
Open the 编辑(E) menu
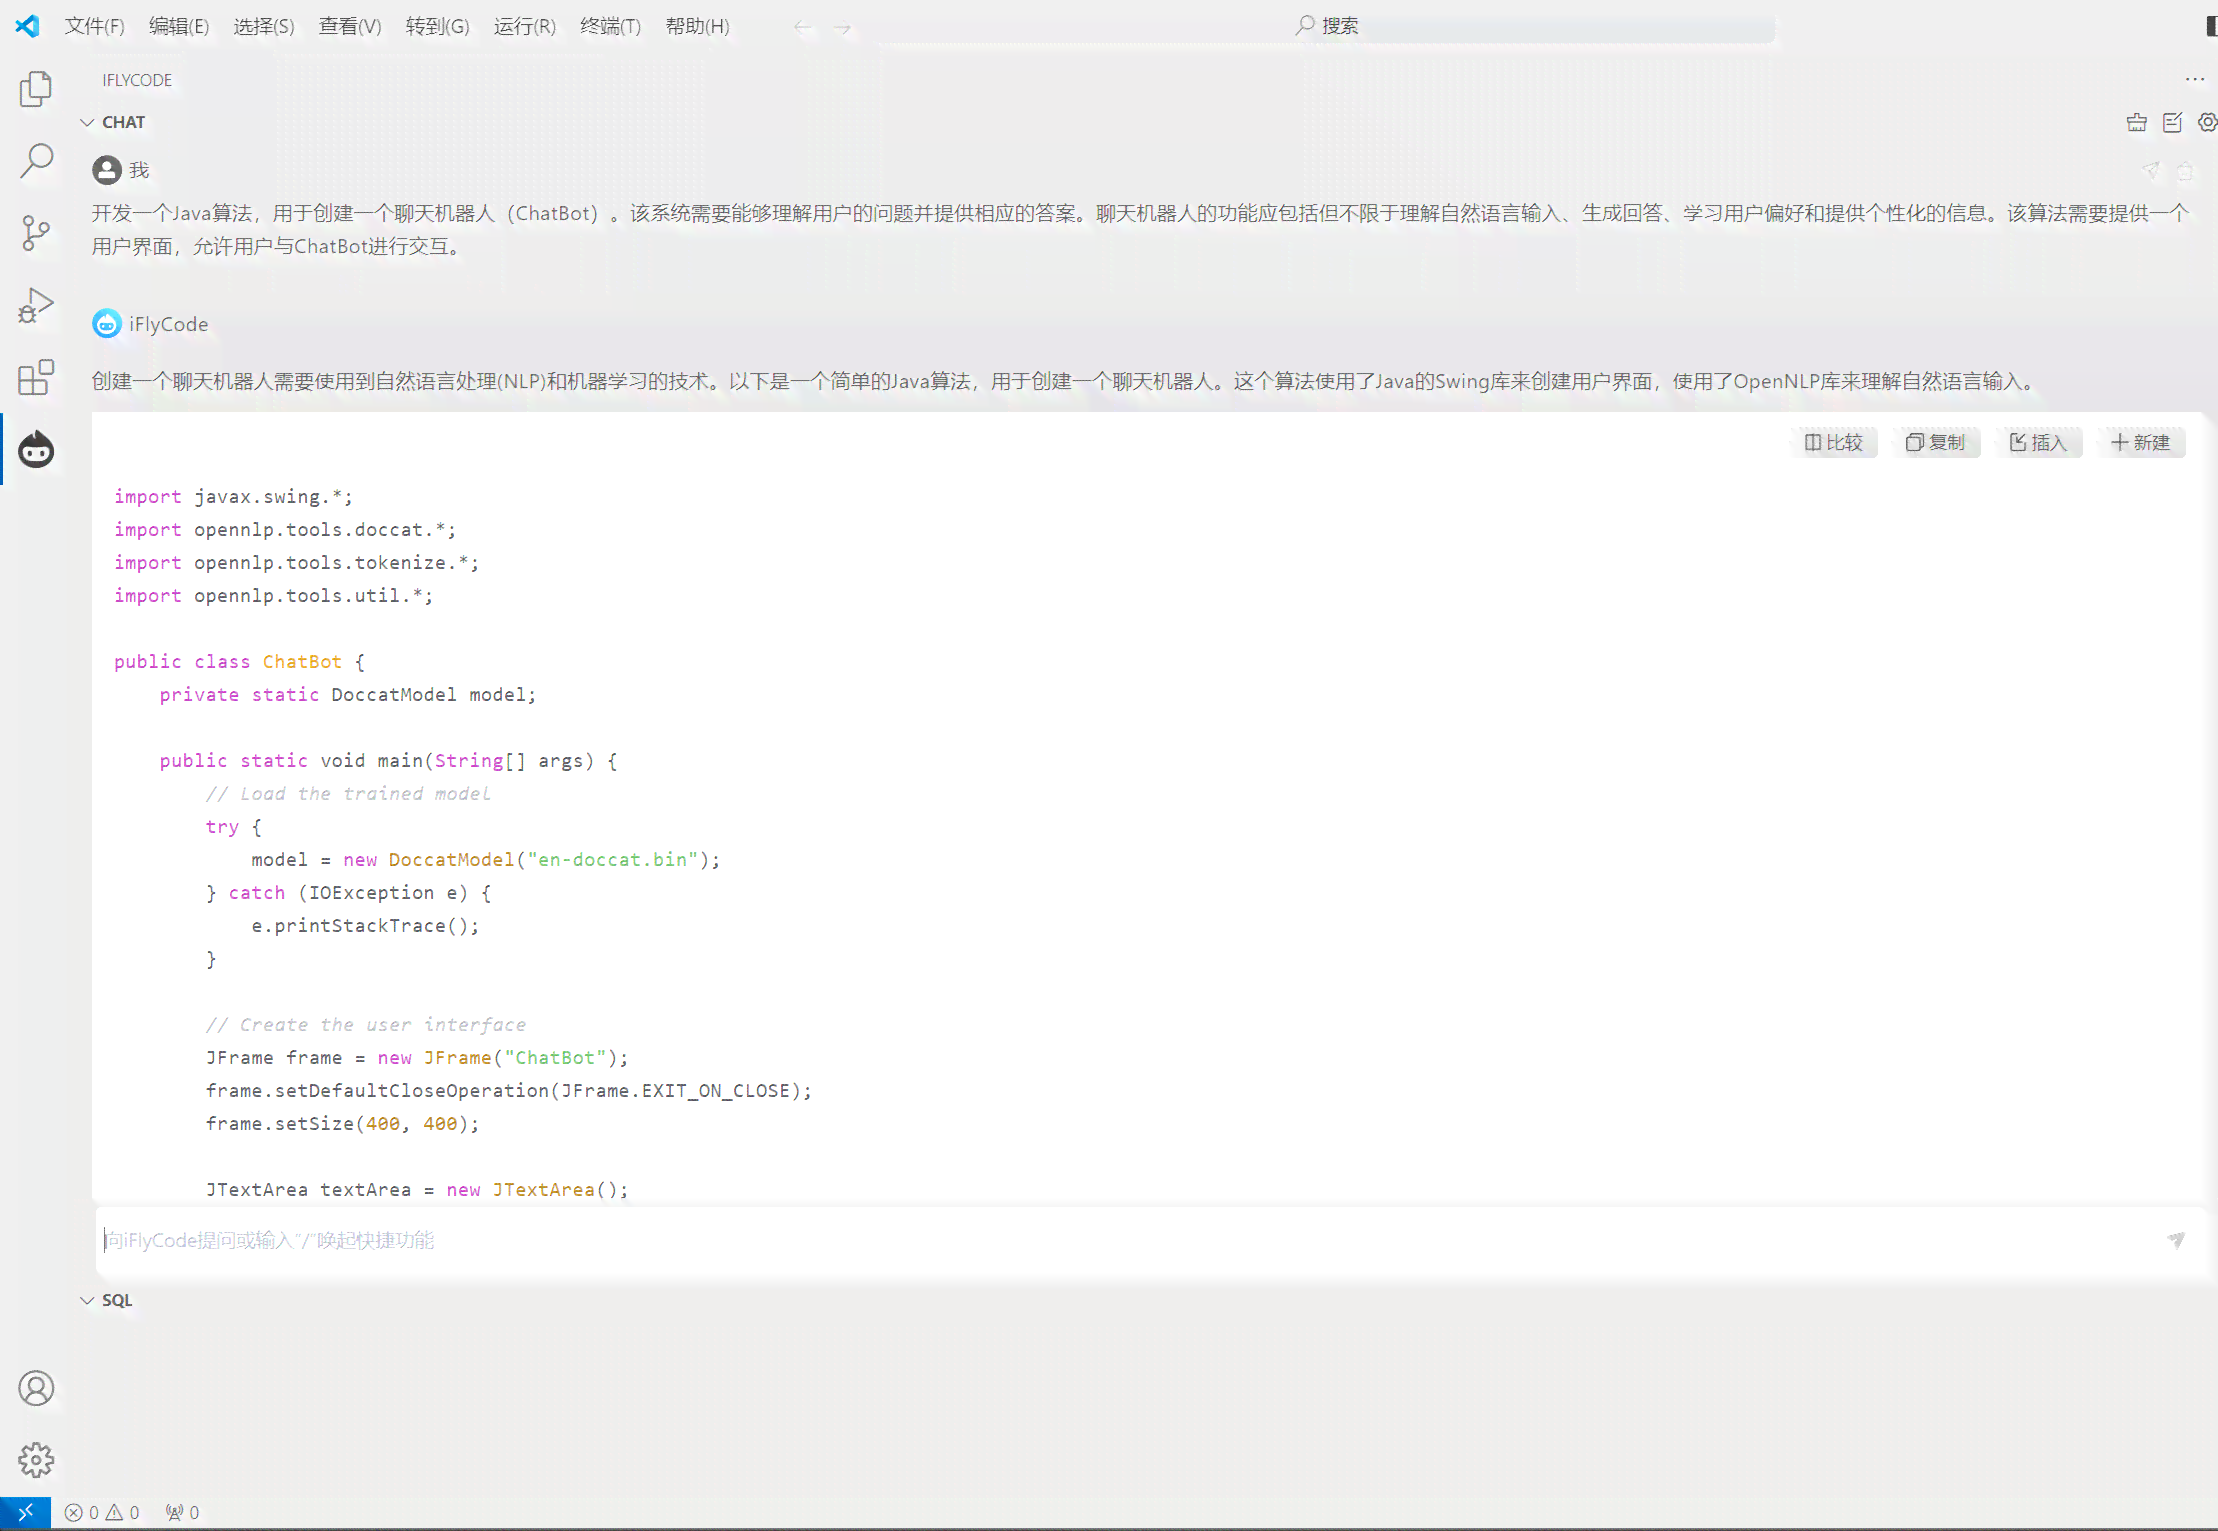point(179,26)
